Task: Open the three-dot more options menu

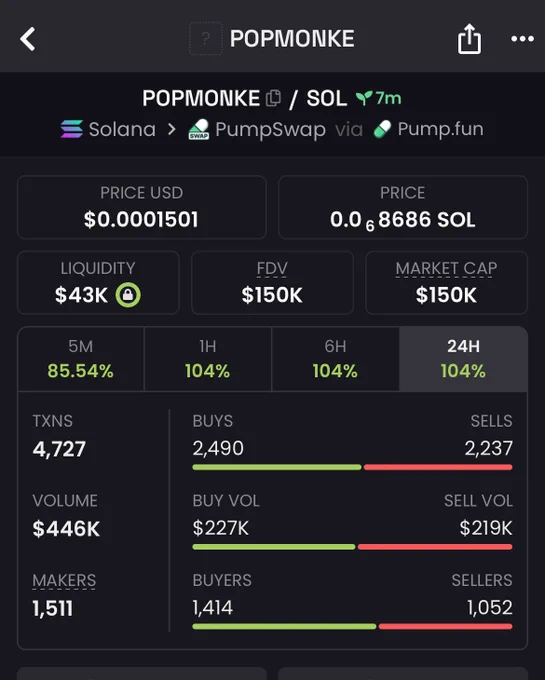Action: pyautogui.click(x=522, y=39)
